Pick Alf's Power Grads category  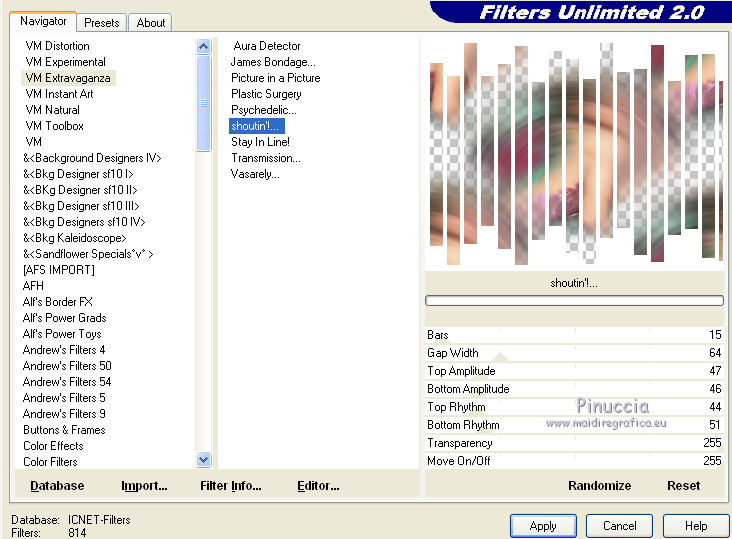coord(64,318)
